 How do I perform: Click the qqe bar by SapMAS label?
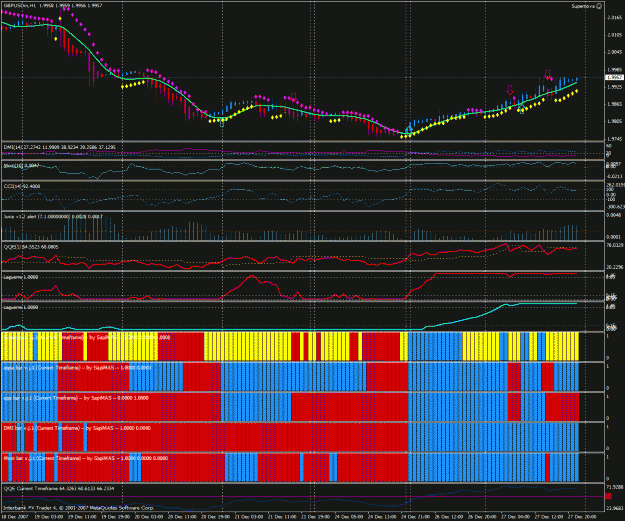click(x=76, y=398)
